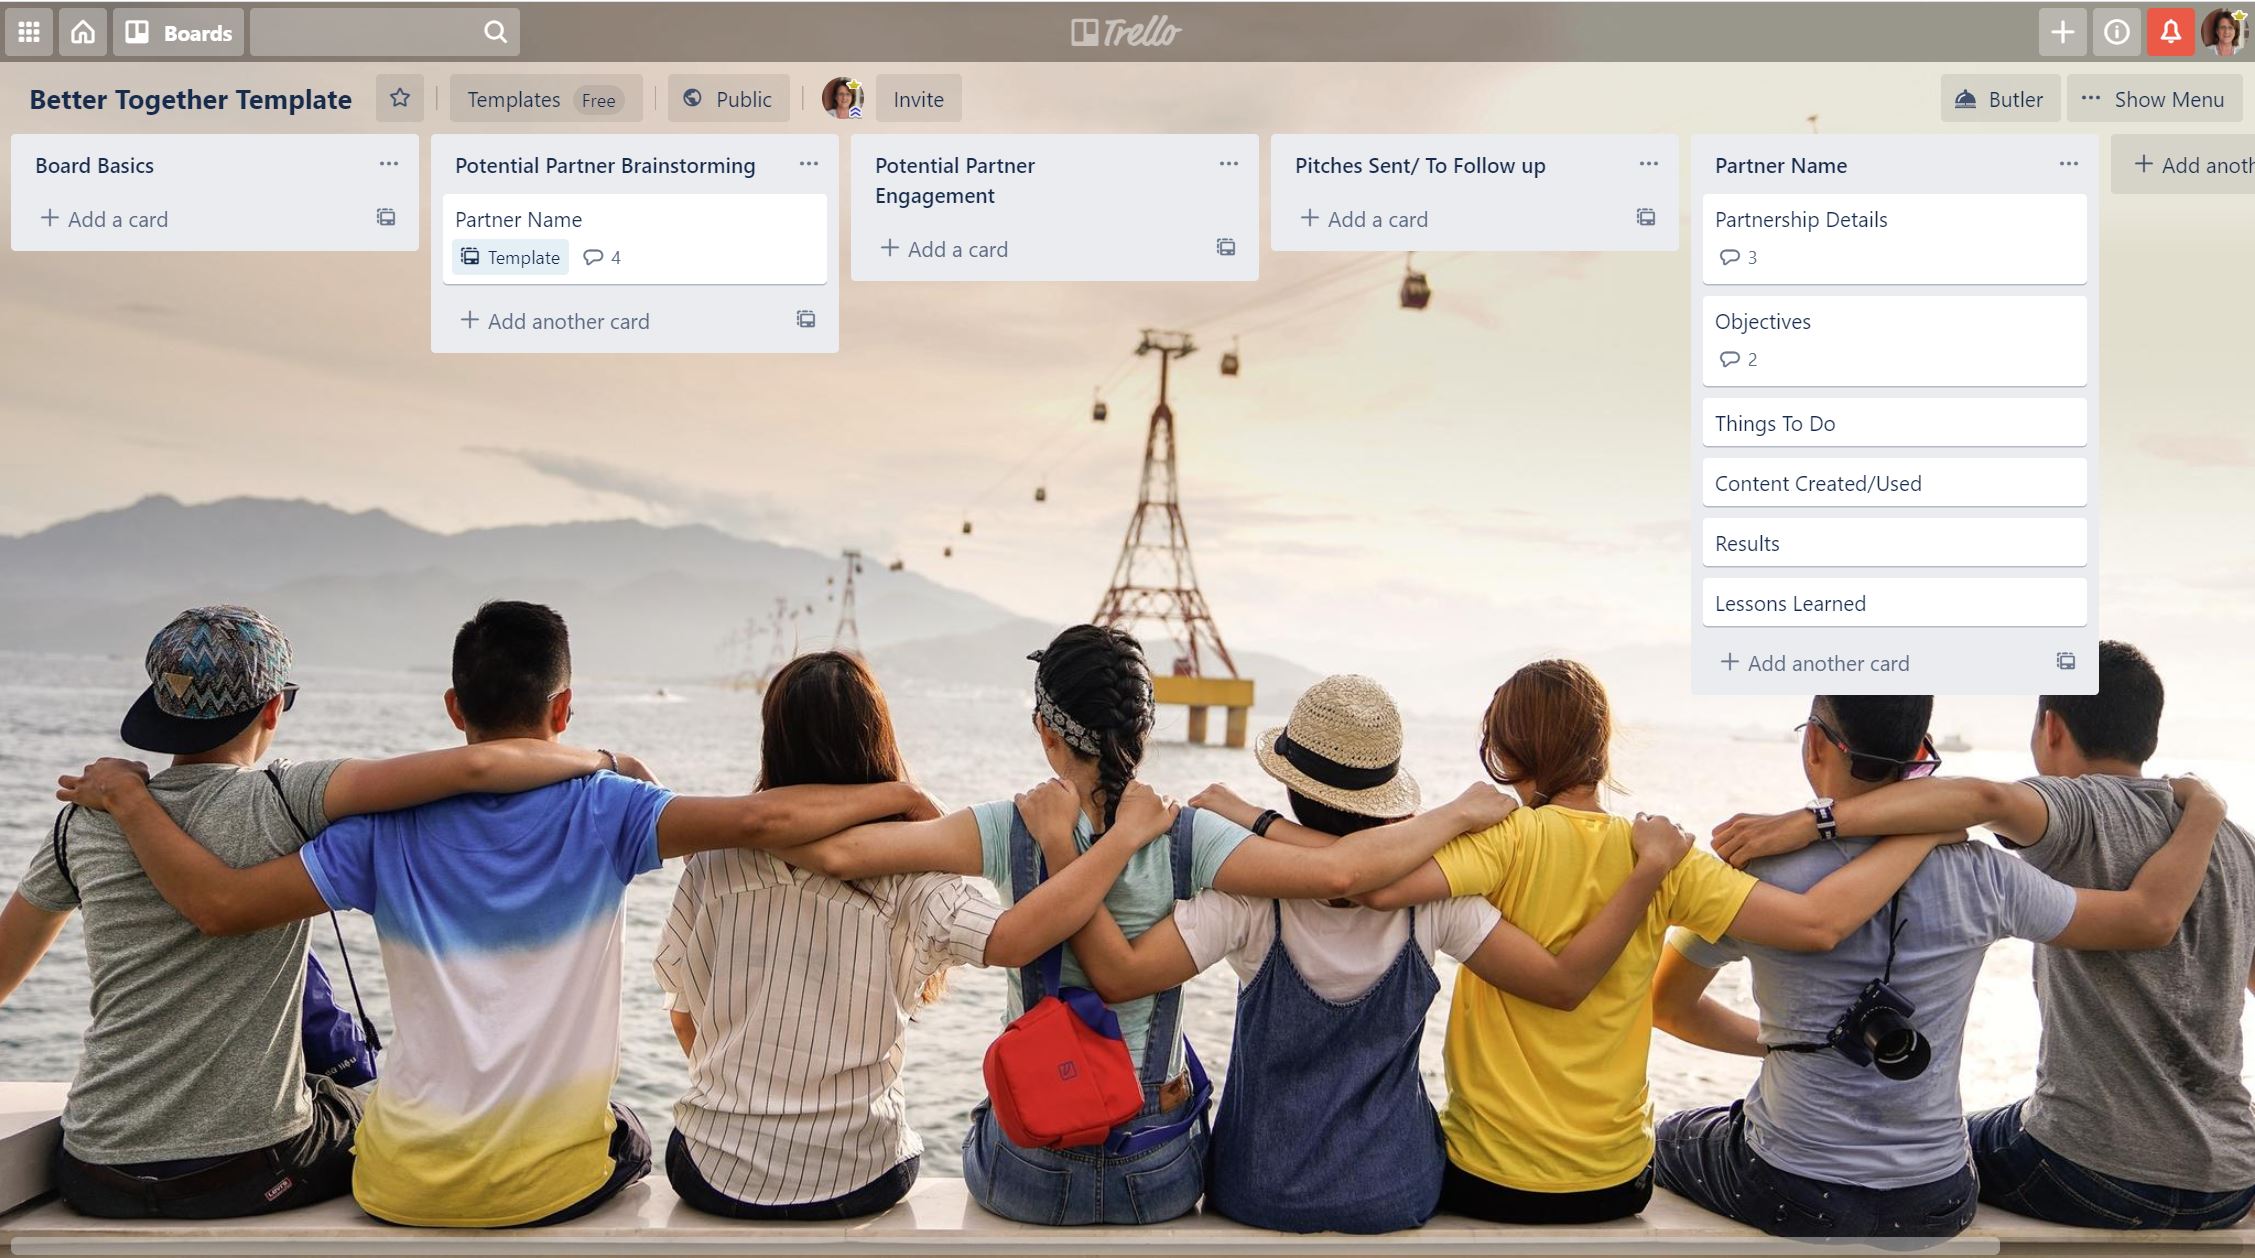Click Show Menu button
Screen dimensions: 2255x1258
point(2153,99)
